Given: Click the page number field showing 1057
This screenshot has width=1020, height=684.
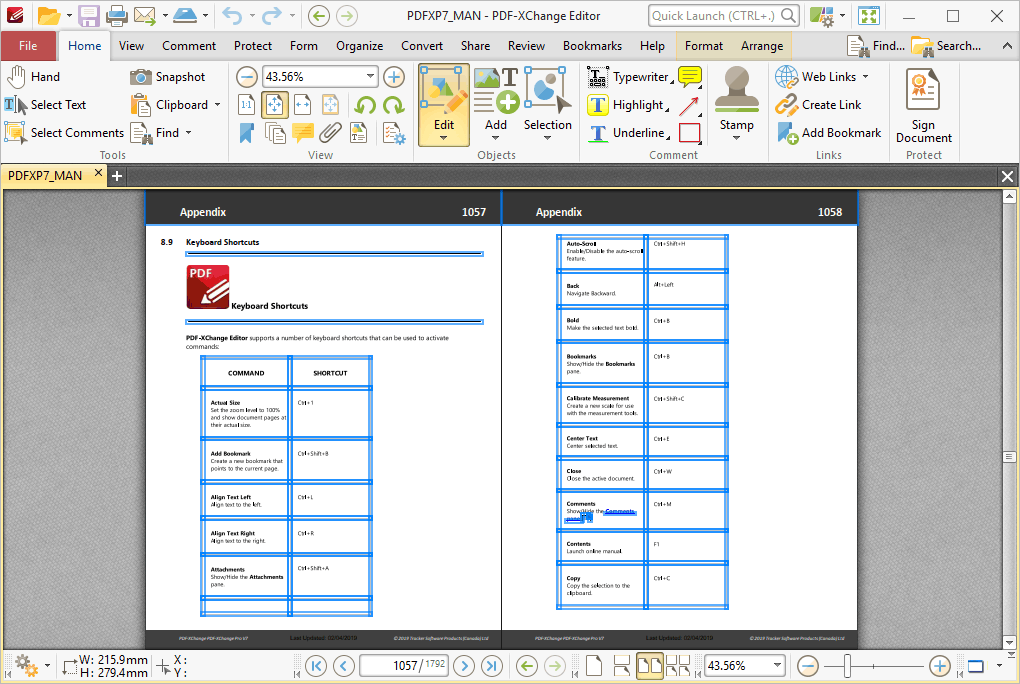Looking at the screenshot, I should click(404, 666).
